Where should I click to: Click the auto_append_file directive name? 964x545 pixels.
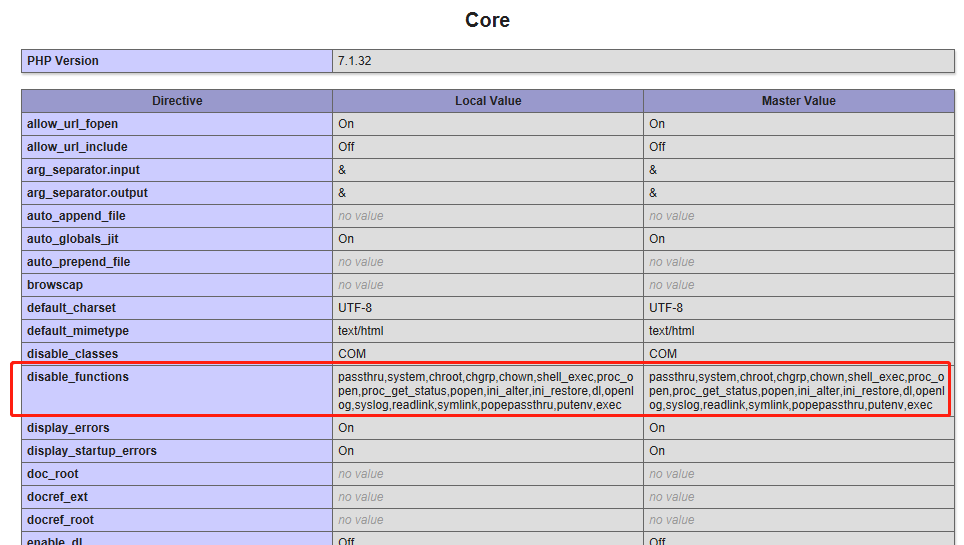[x=76, y=216]
